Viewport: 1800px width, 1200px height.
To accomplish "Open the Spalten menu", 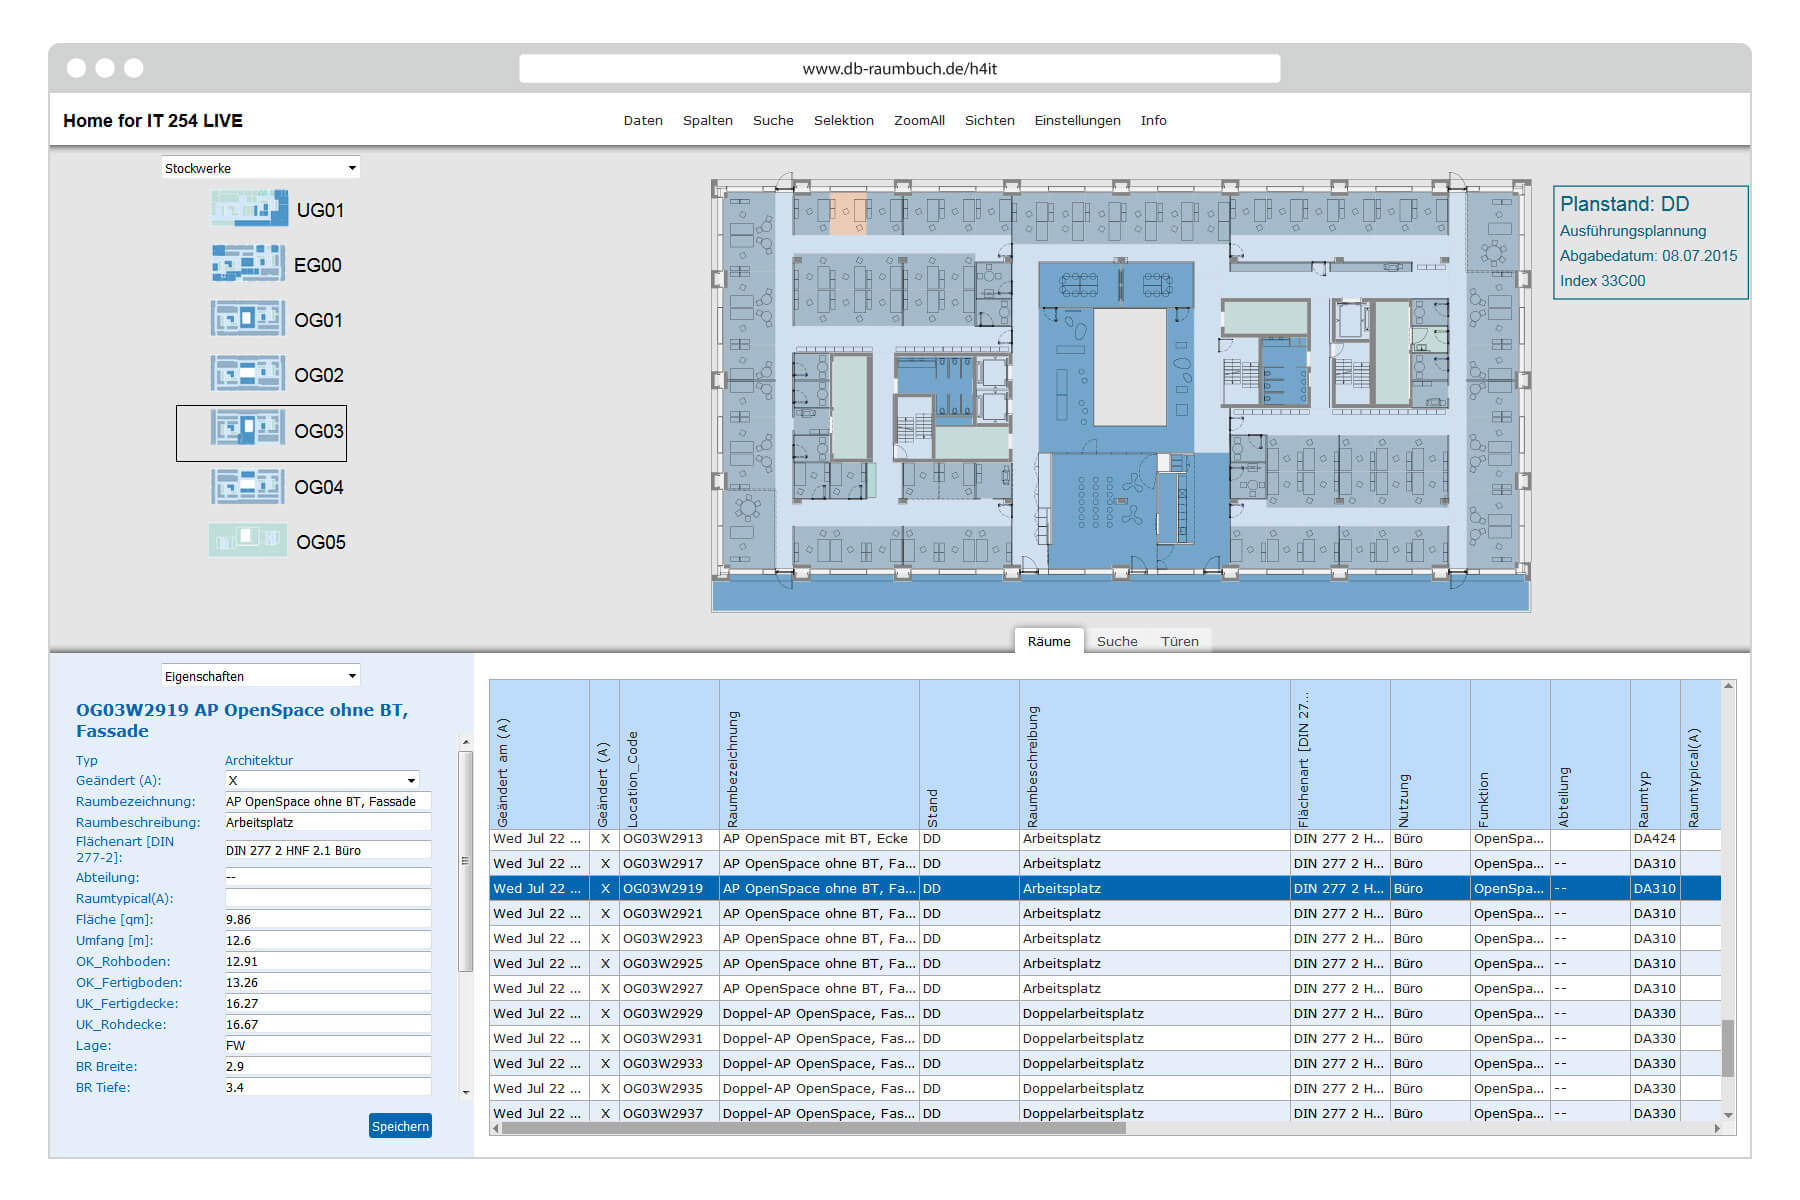I will pos(707,121).
